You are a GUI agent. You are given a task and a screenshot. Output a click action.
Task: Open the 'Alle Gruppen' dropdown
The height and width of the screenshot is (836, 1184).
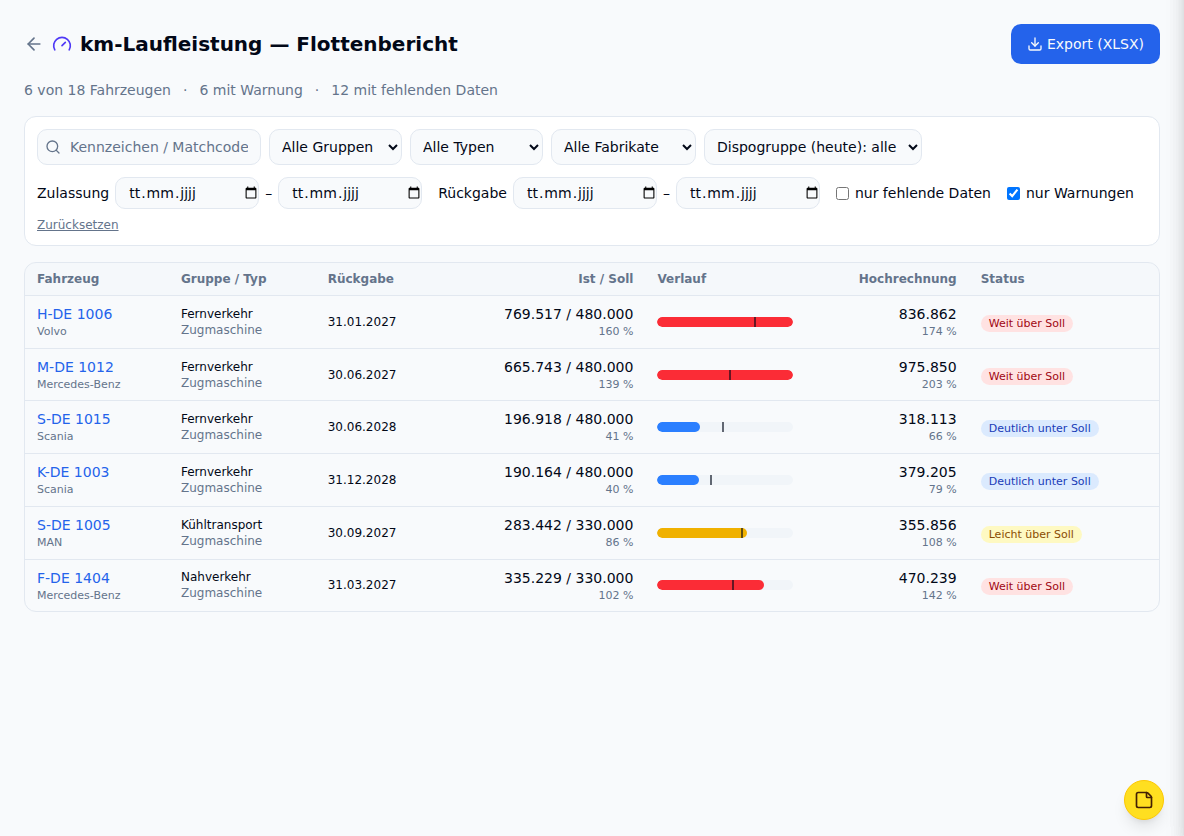pos(336,147)
